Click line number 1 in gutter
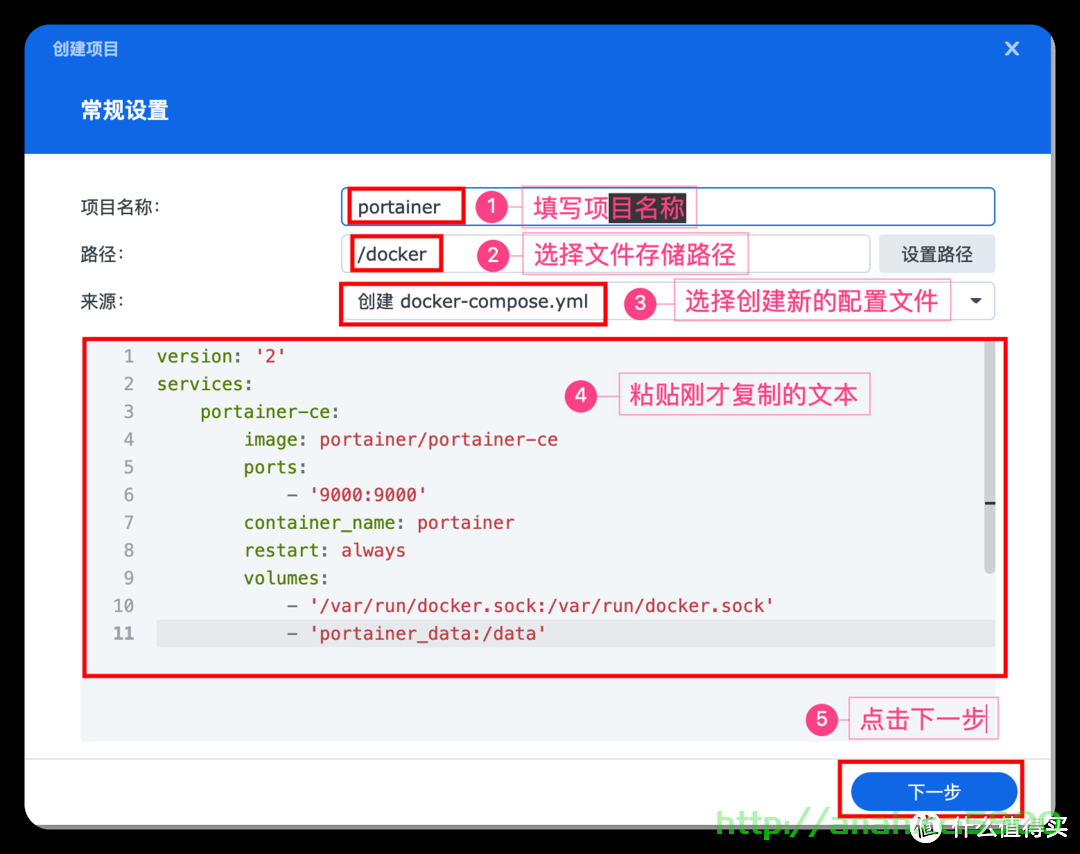Viewport: 1080px width, 854px height. click(x=129, y=356)
